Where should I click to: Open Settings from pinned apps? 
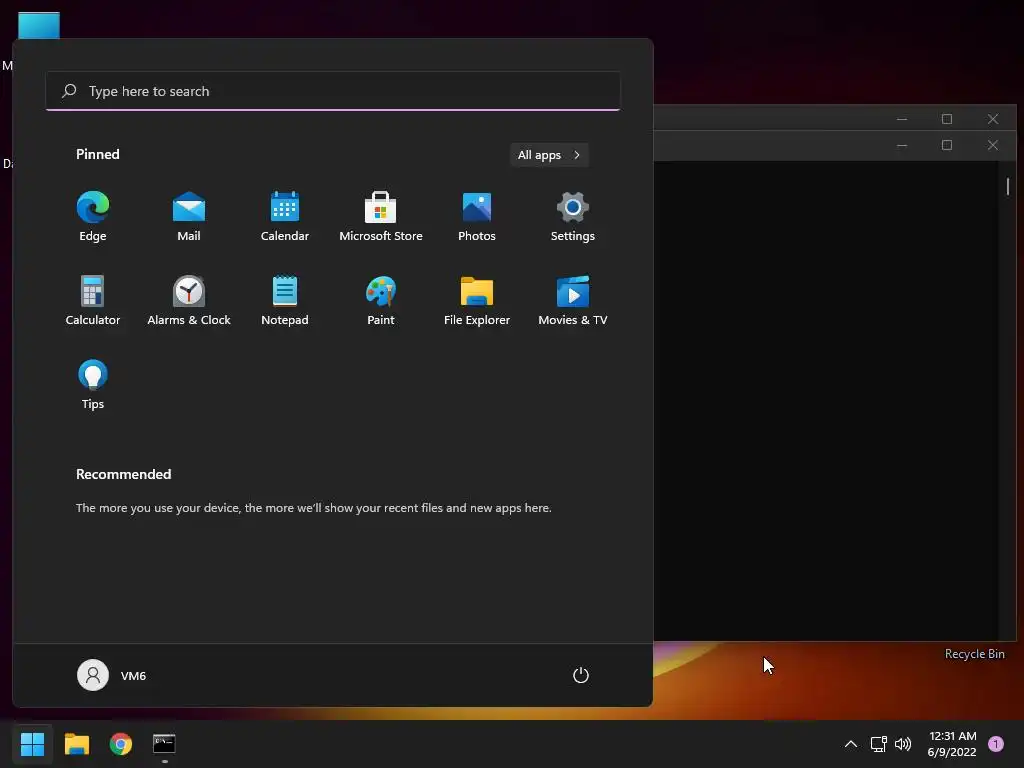(x=573, y=217)
